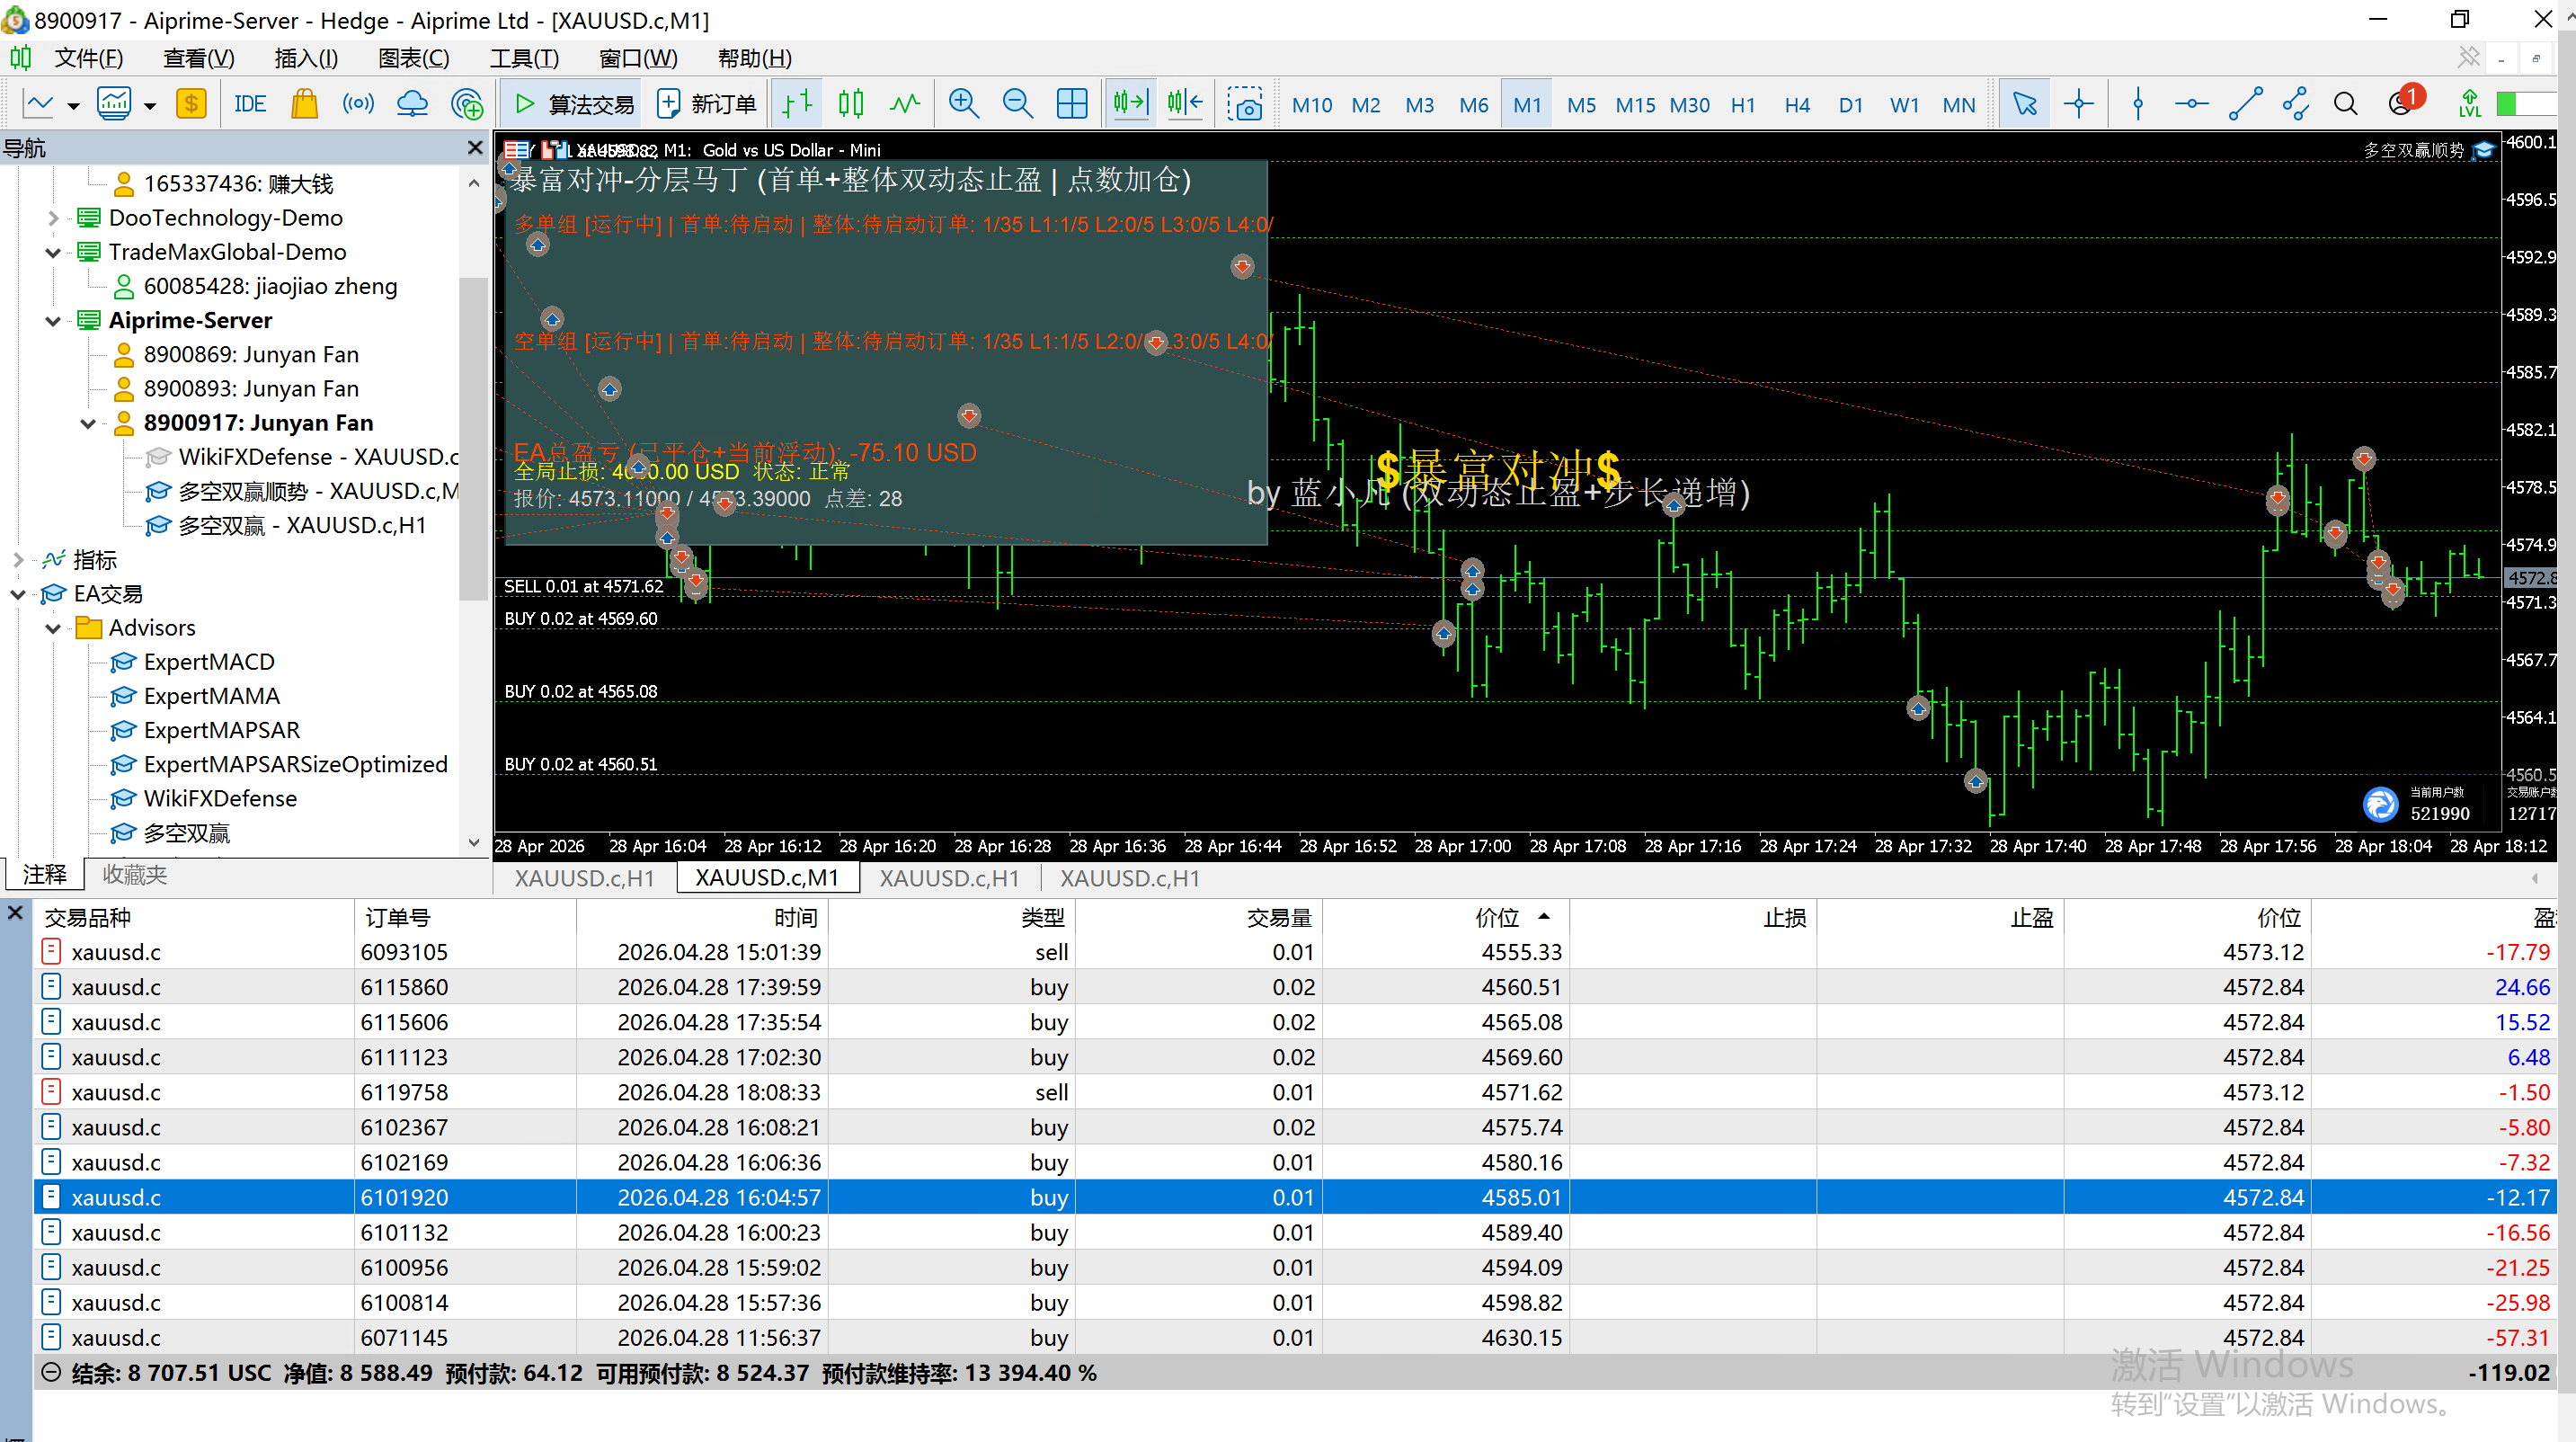
Task: Expand the DooTechnology-Demo server node
Action: [53, 218]
